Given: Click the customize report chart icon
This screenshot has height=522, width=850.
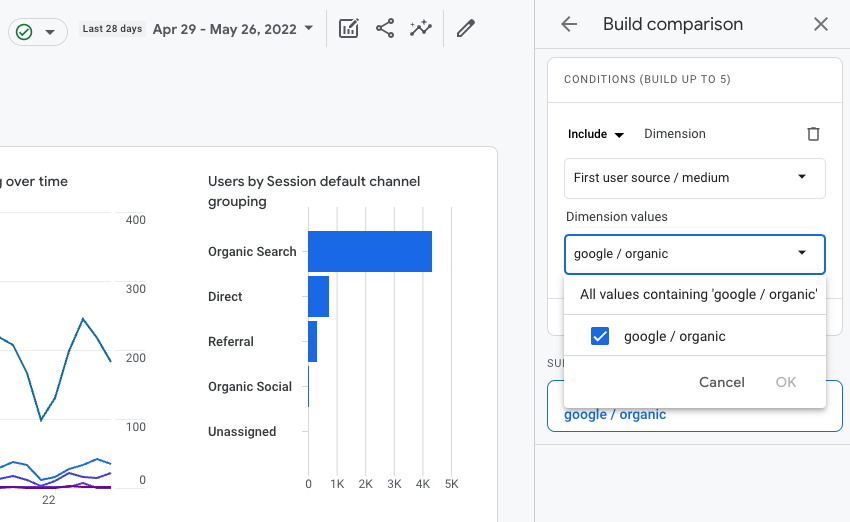Looking at the screenshot, I should [x=349, y=29].
